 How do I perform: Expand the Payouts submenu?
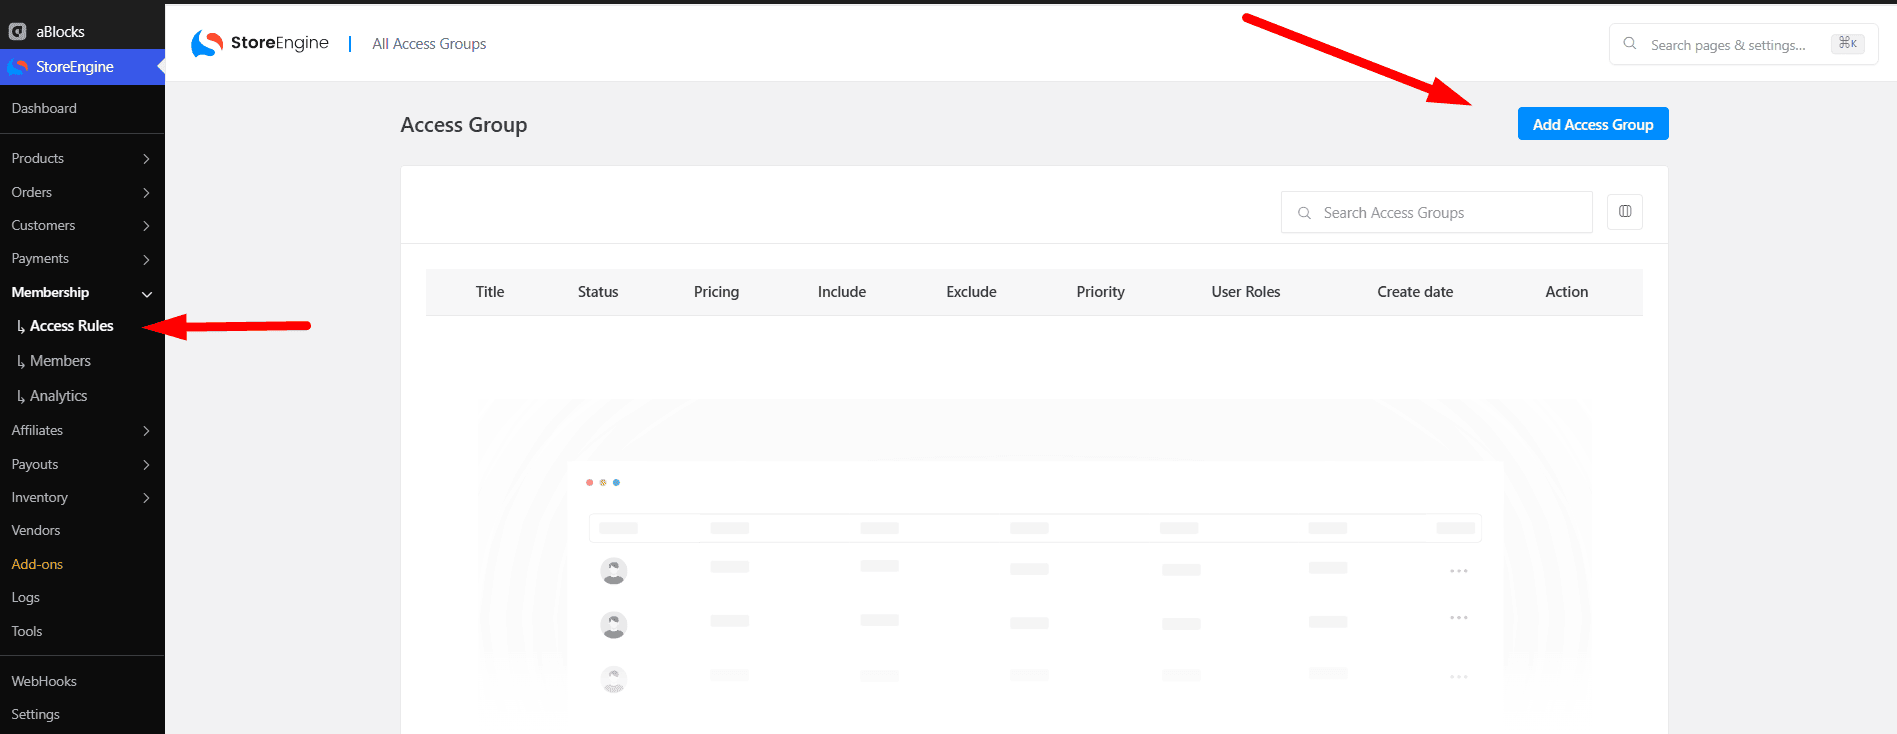pyautogui.click(x=146, y=465)
